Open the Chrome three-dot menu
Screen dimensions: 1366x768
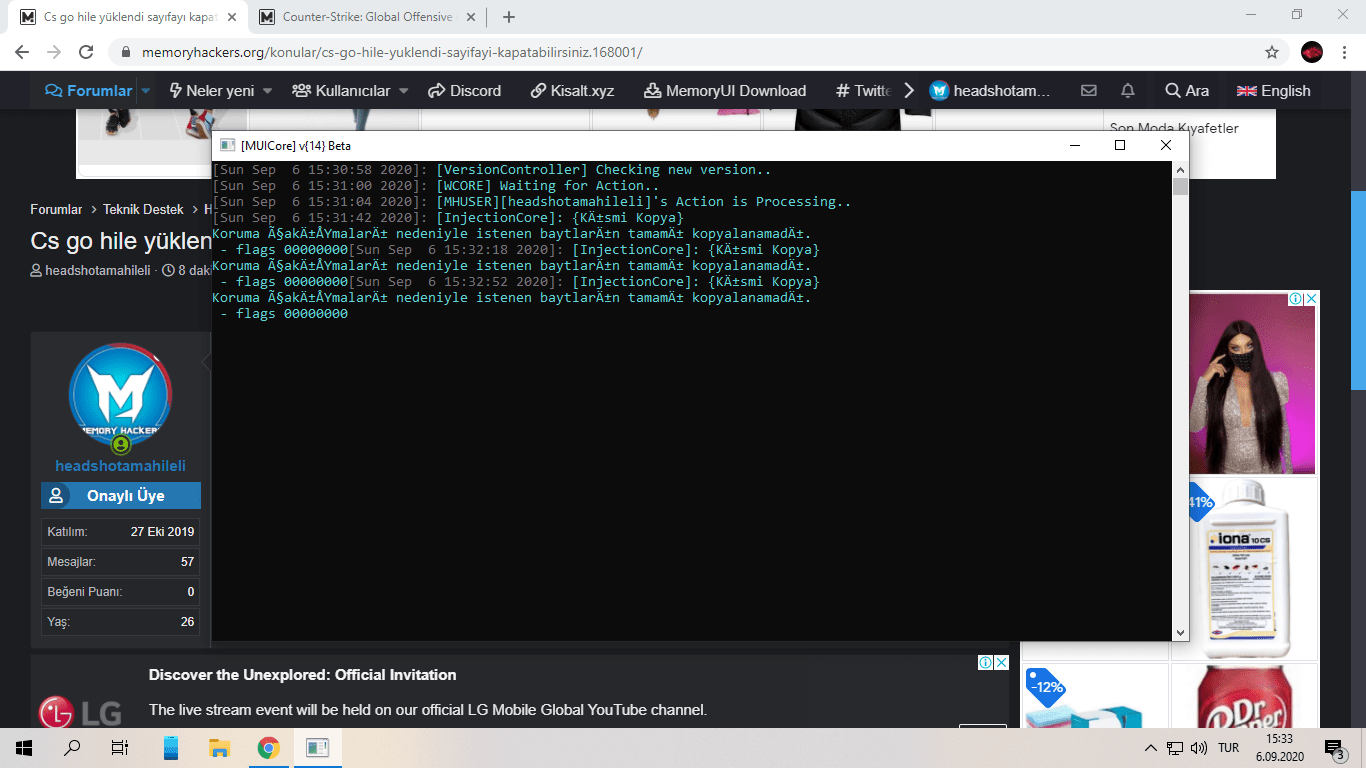coord(1343,52)
